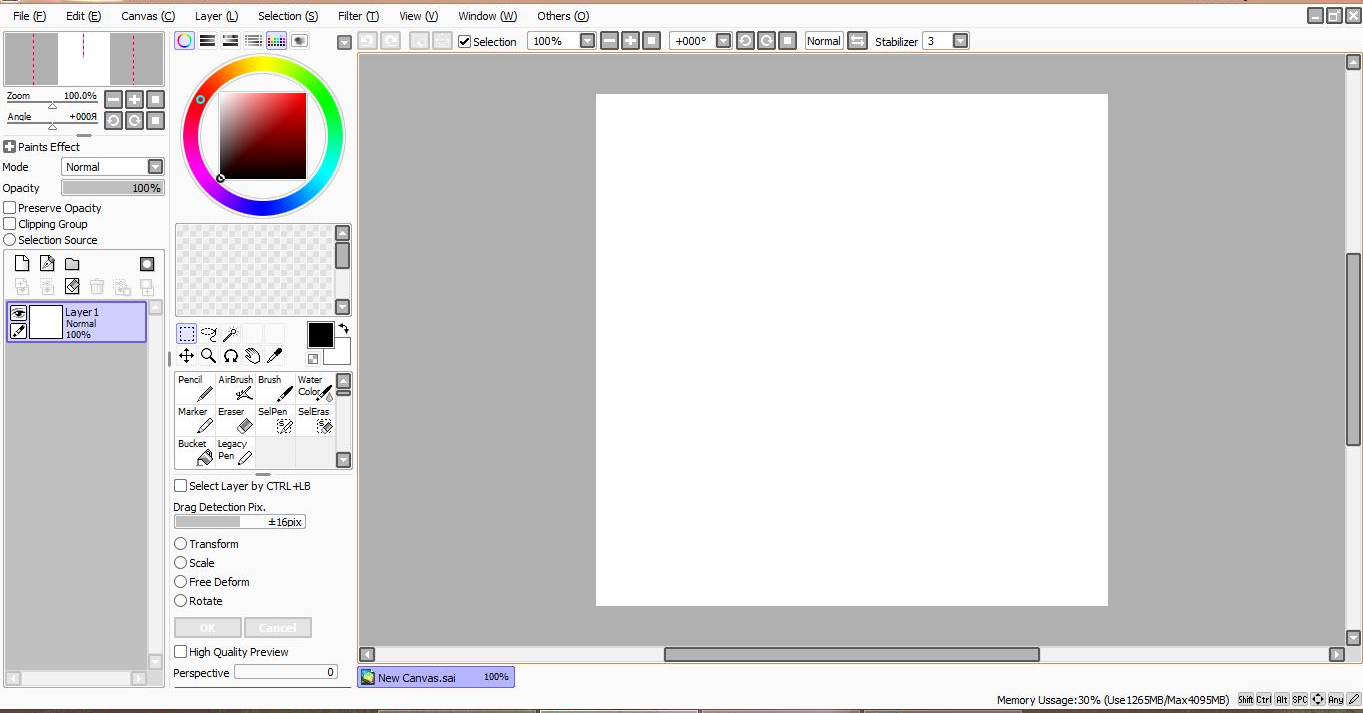Enable the Clipping Group checkbox
Image resolution: width=1363 pixels, height=713 pixels.
[10, 224]
